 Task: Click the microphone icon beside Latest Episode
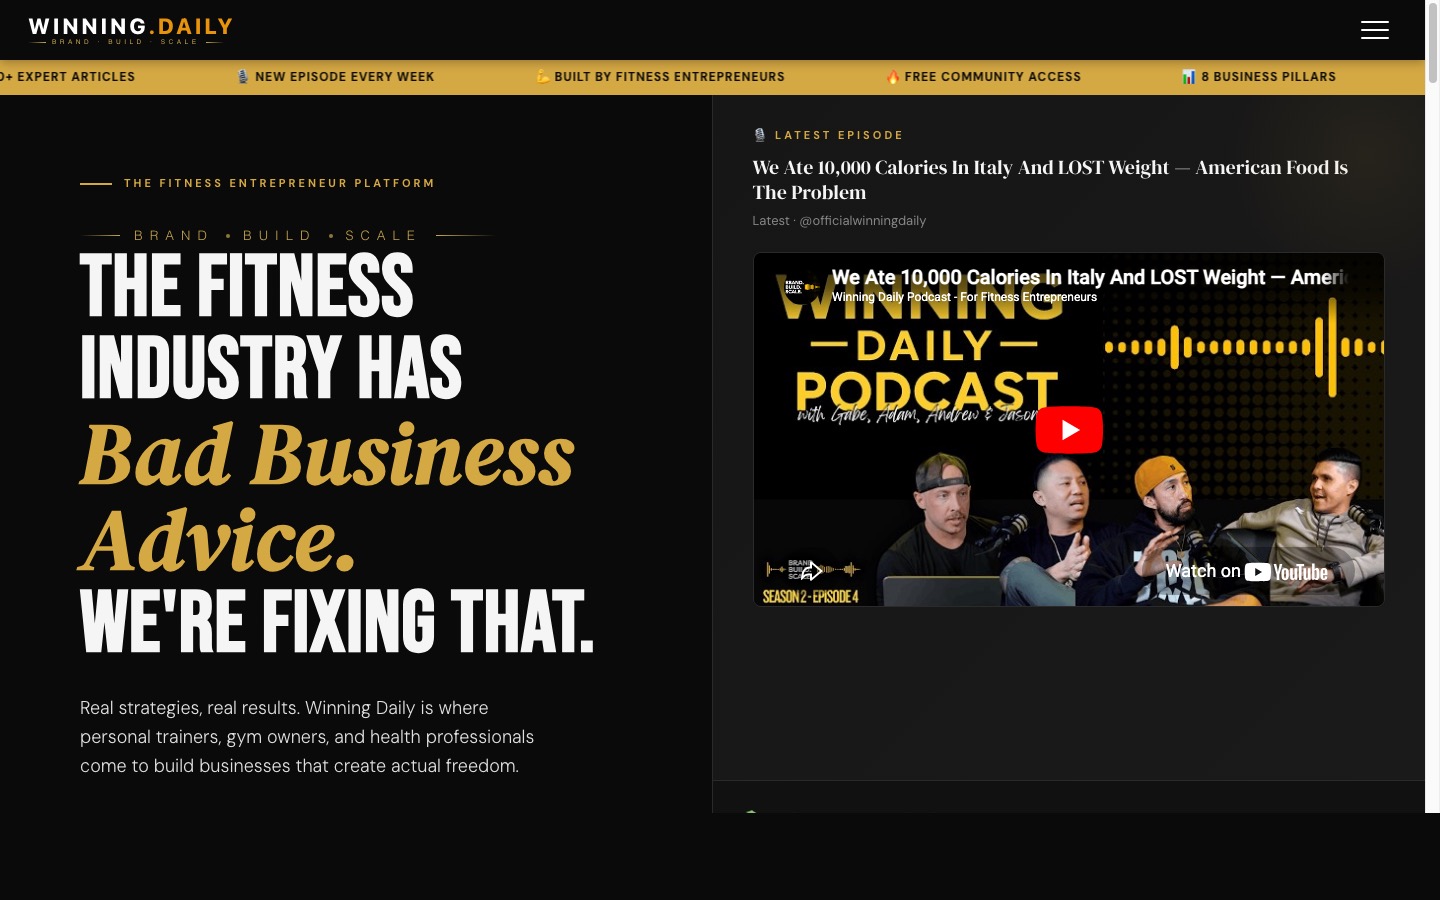click(760, 135)
